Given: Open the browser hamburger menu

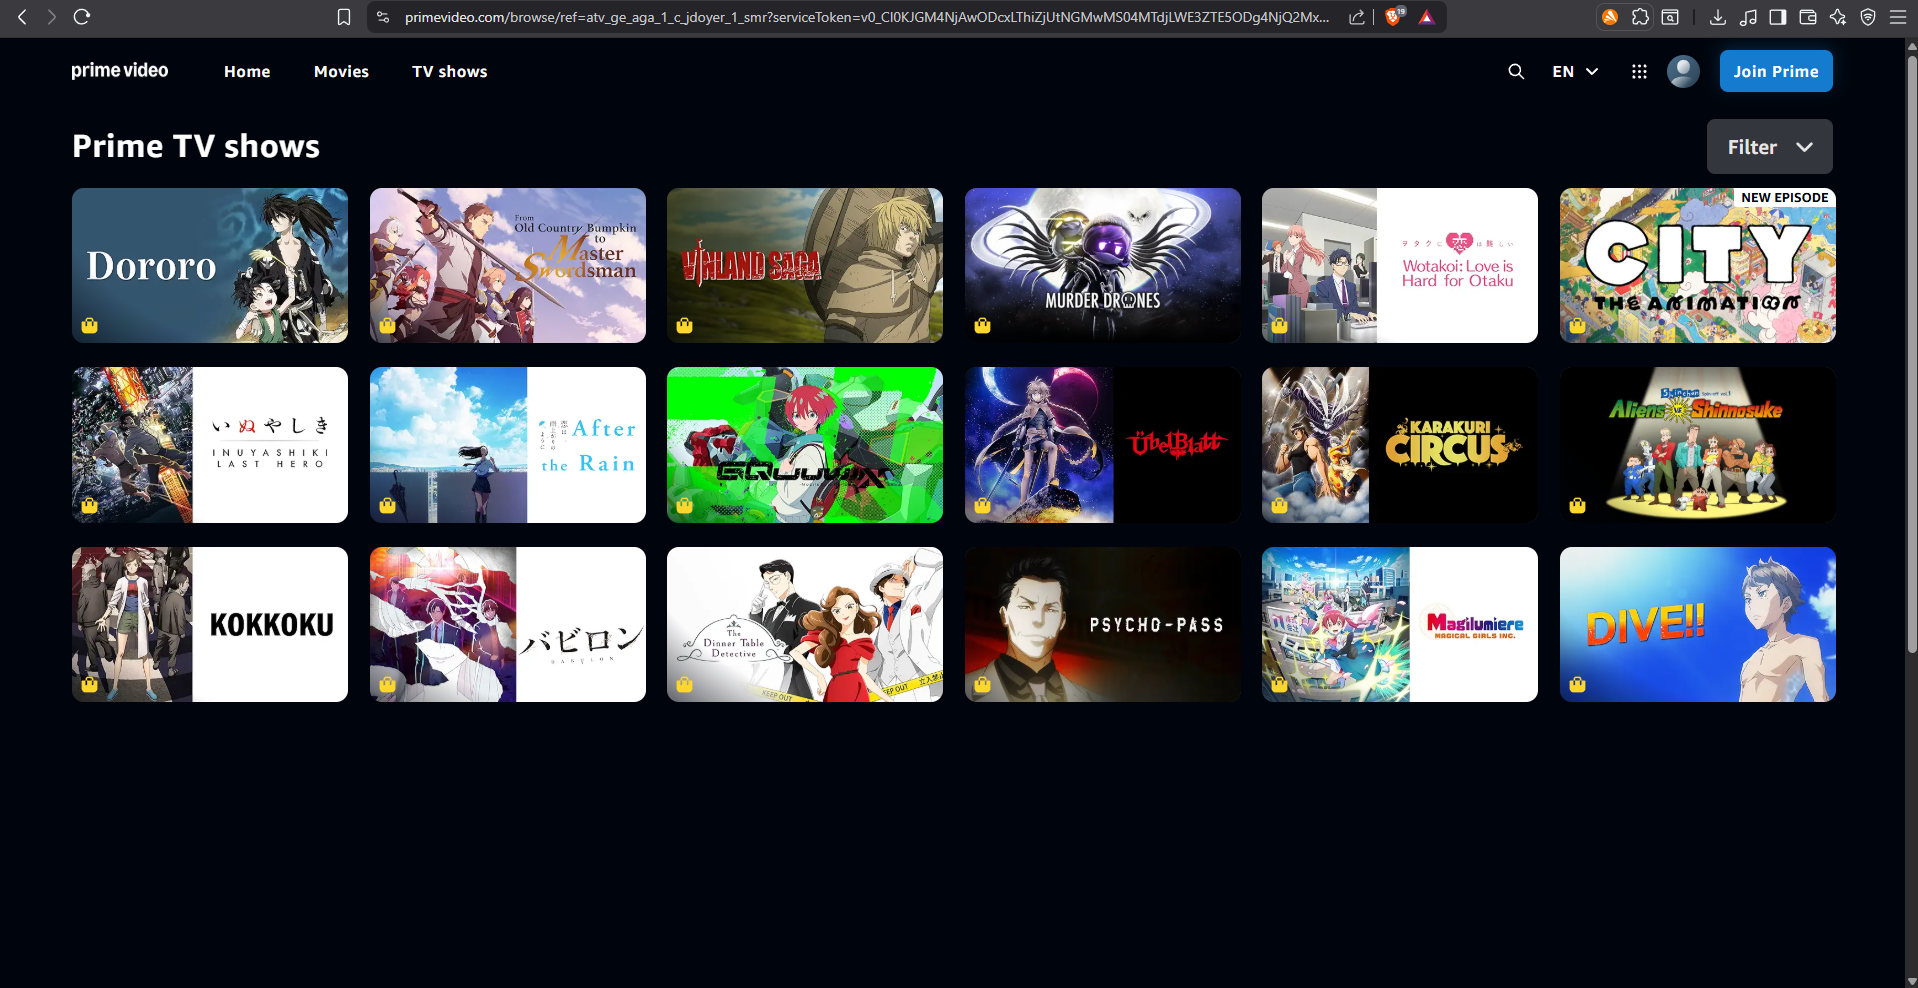Looking at the screenshot, I should [x=1898, y=17].
